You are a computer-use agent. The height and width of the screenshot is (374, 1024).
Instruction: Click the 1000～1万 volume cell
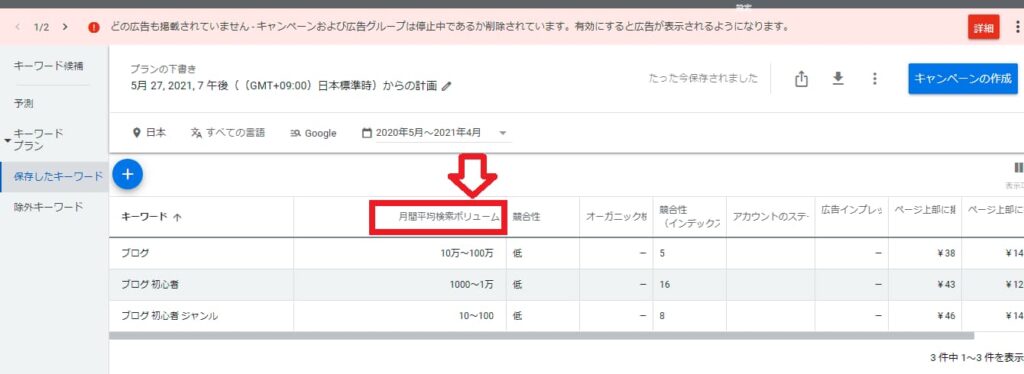[471, 285]
